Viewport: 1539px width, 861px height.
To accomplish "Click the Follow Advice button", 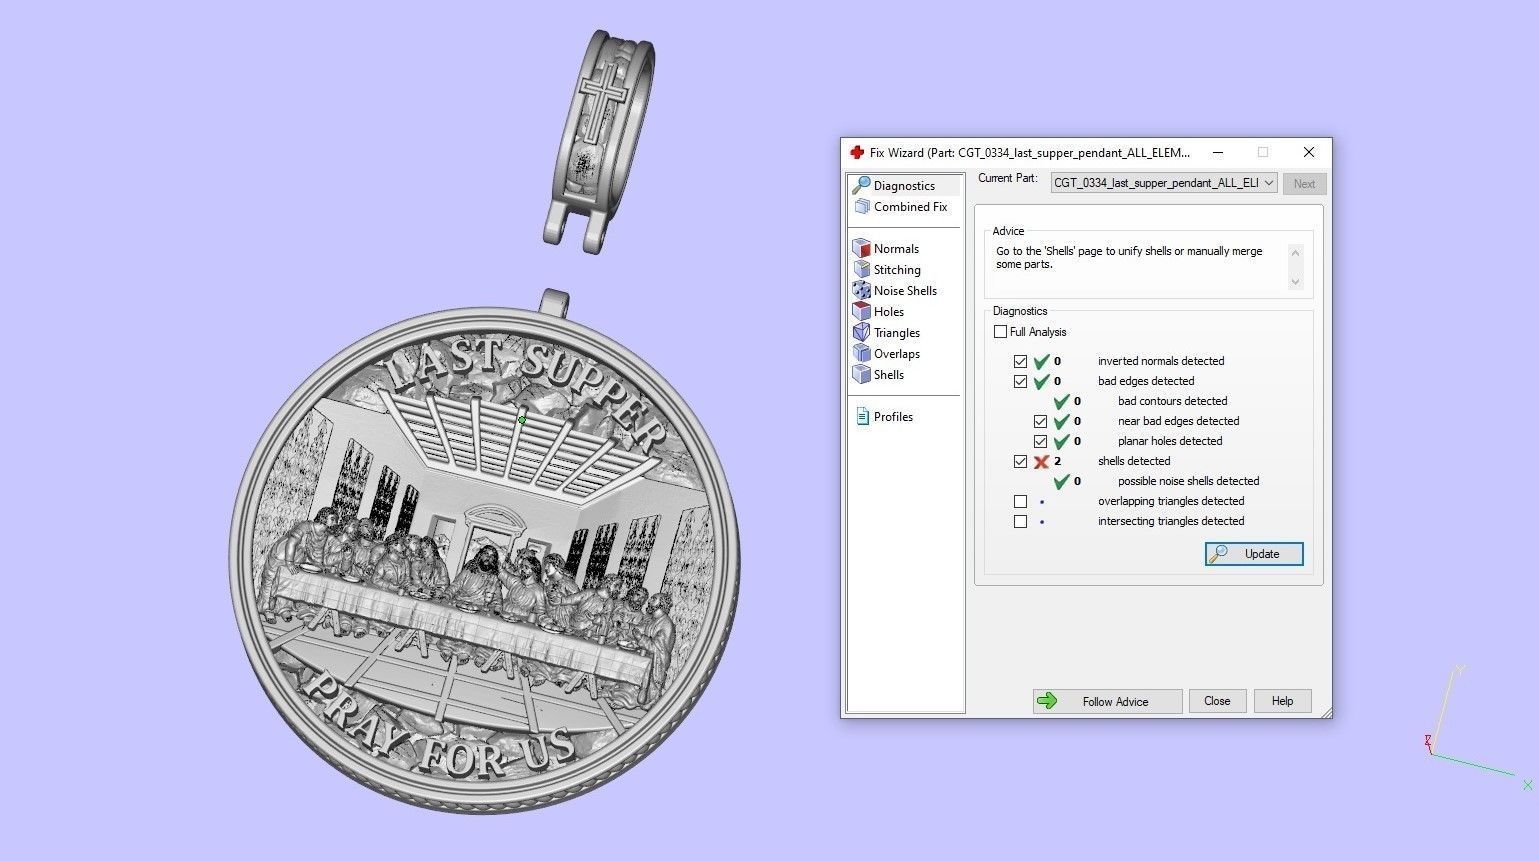I will (x=1107, y=701).
